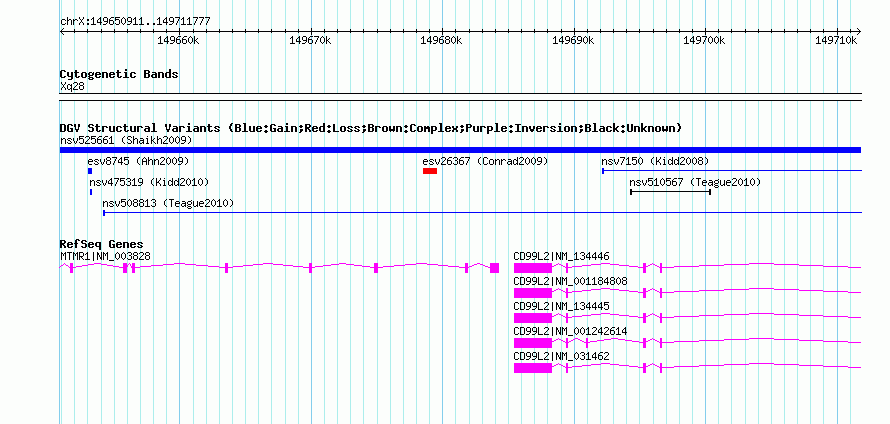Select the Cytogenetic Bands track title

point(119,74)
